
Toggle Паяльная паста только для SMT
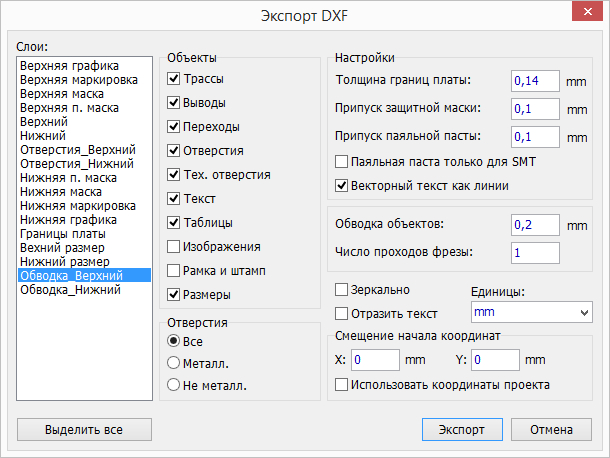342,161
